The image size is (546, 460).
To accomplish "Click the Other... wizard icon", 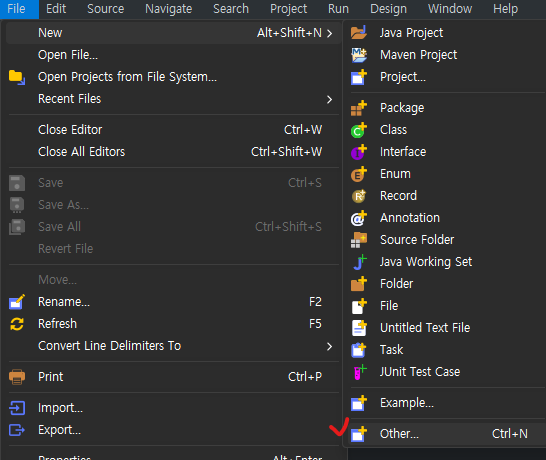I will pyautogui.click(x=359, y=434).
